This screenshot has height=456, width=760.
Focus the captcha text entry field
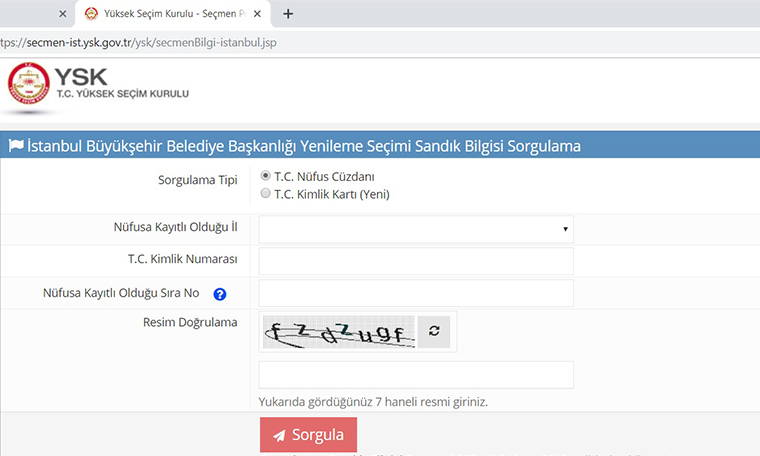416,375
